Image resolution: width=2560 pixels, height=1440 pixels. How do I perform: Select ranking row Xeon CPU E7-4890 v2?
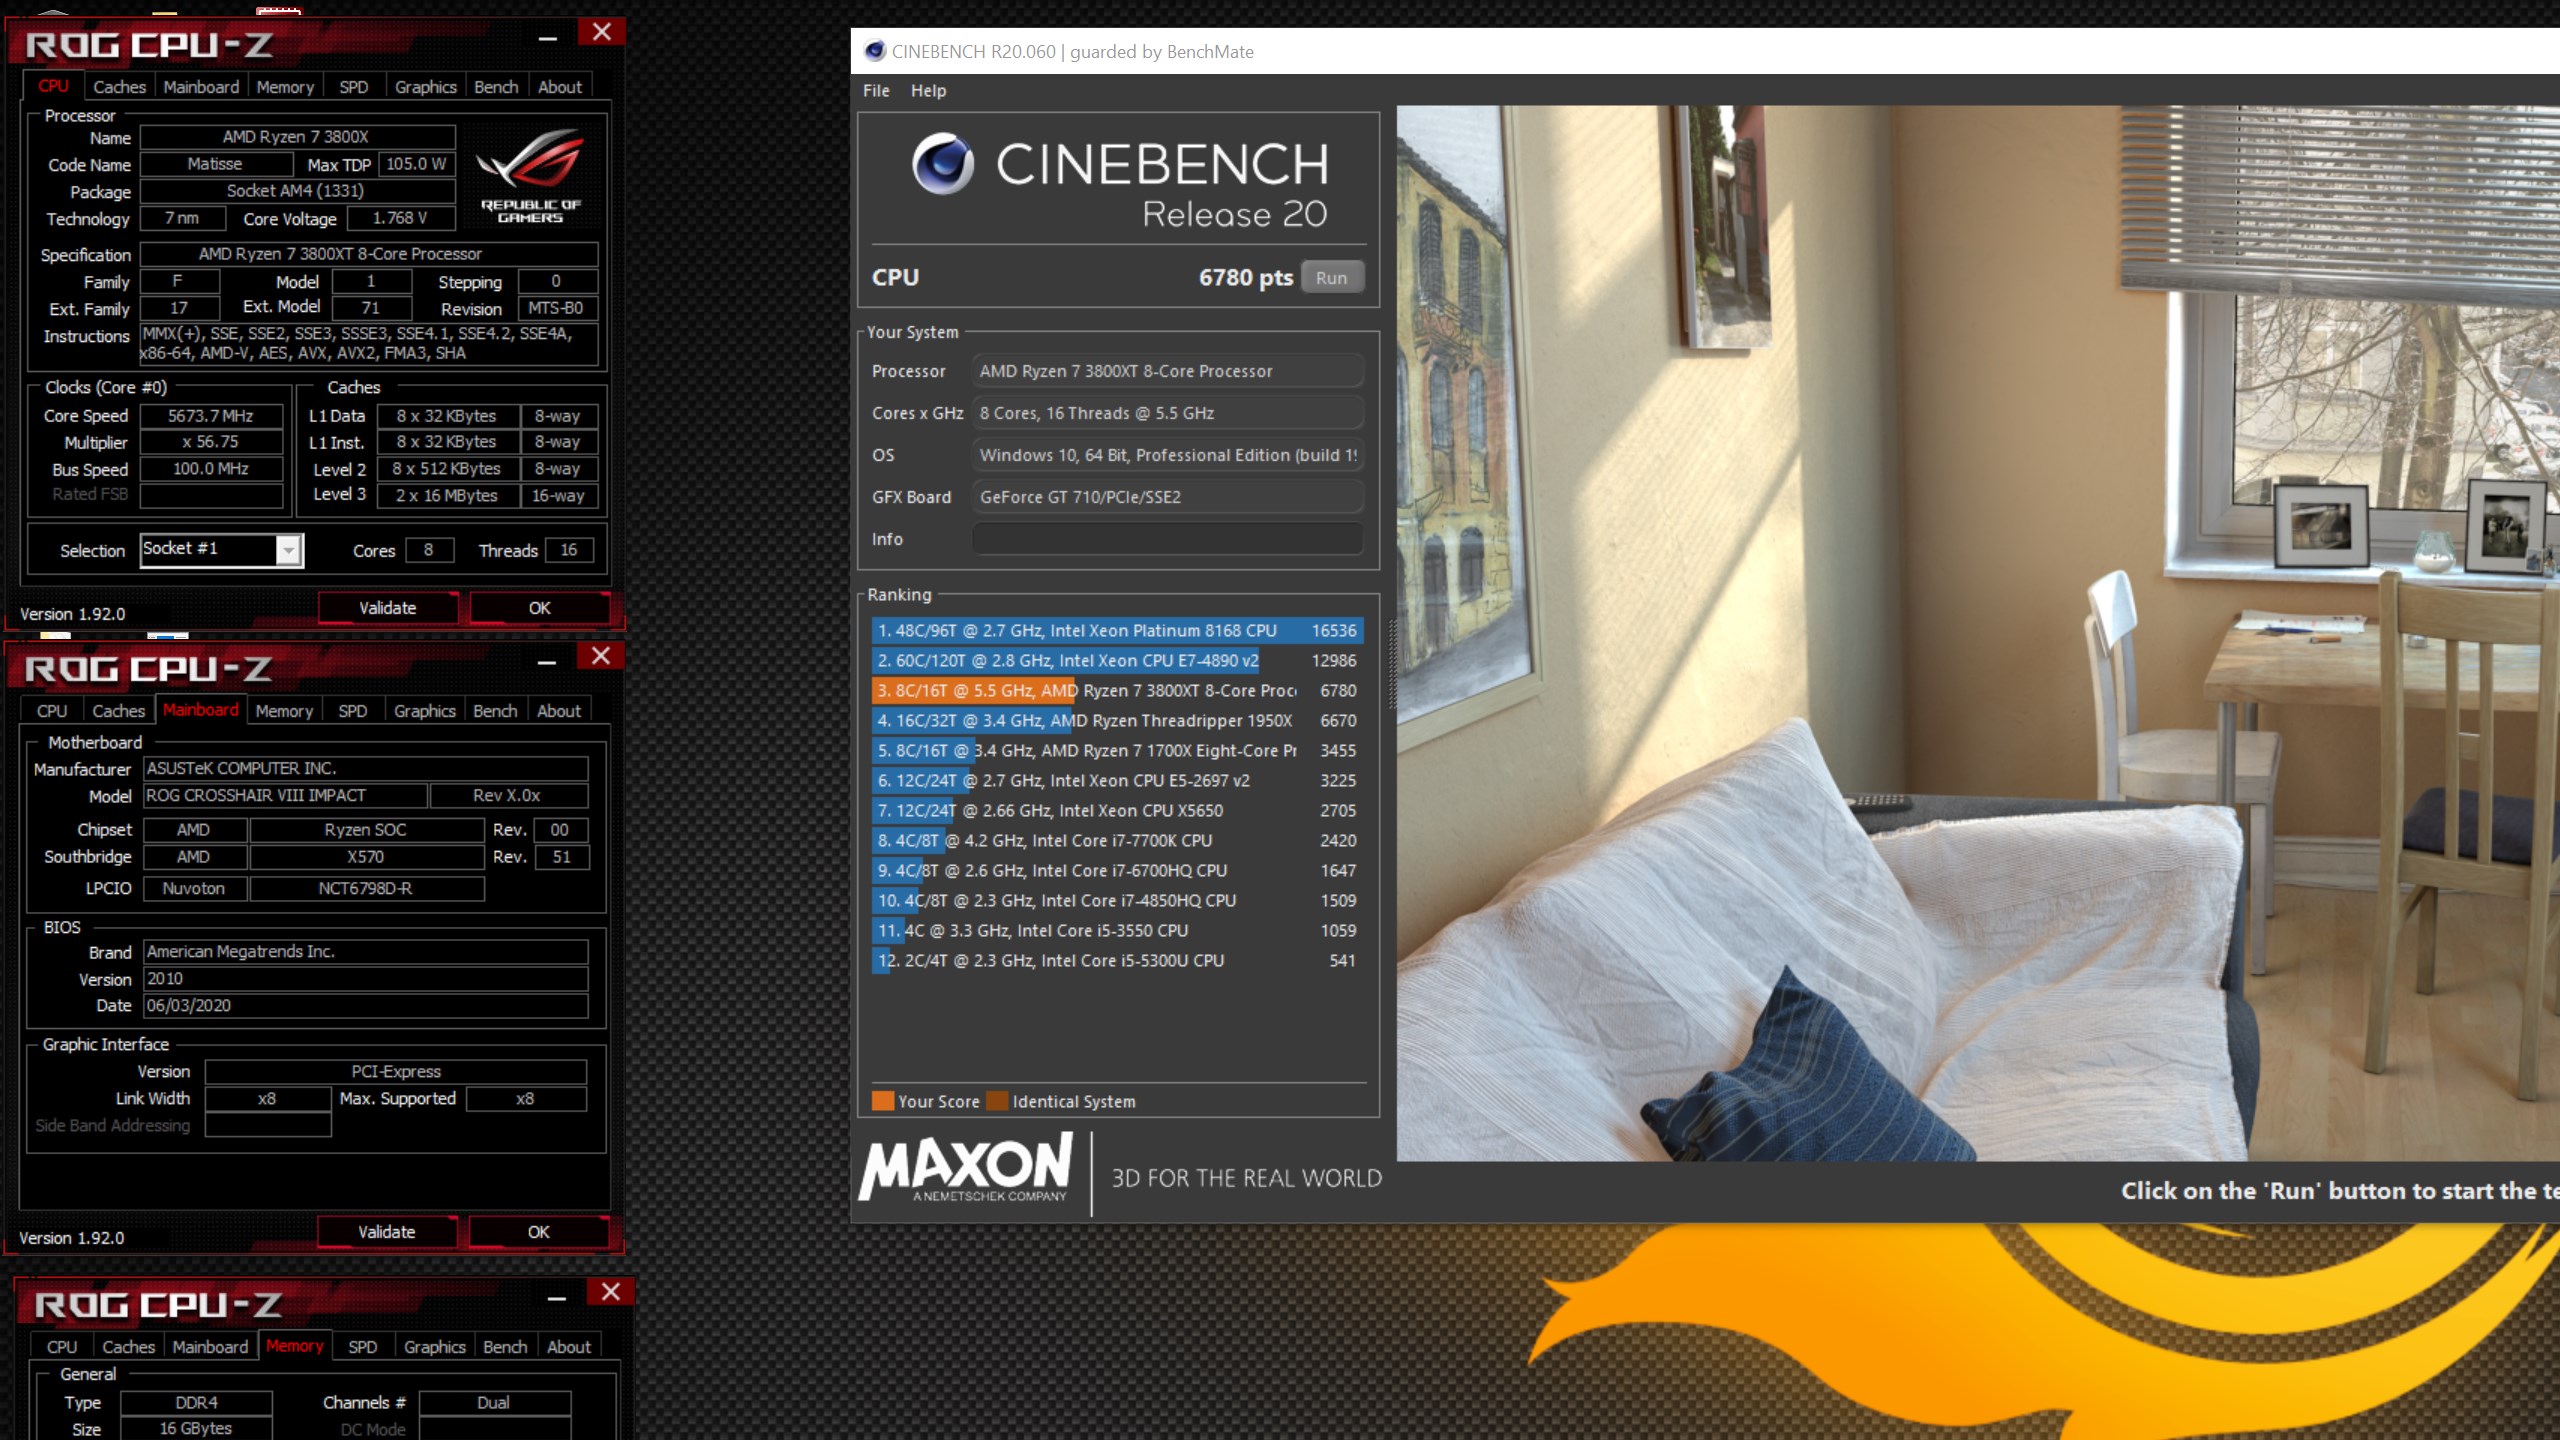coord(1117,661)
